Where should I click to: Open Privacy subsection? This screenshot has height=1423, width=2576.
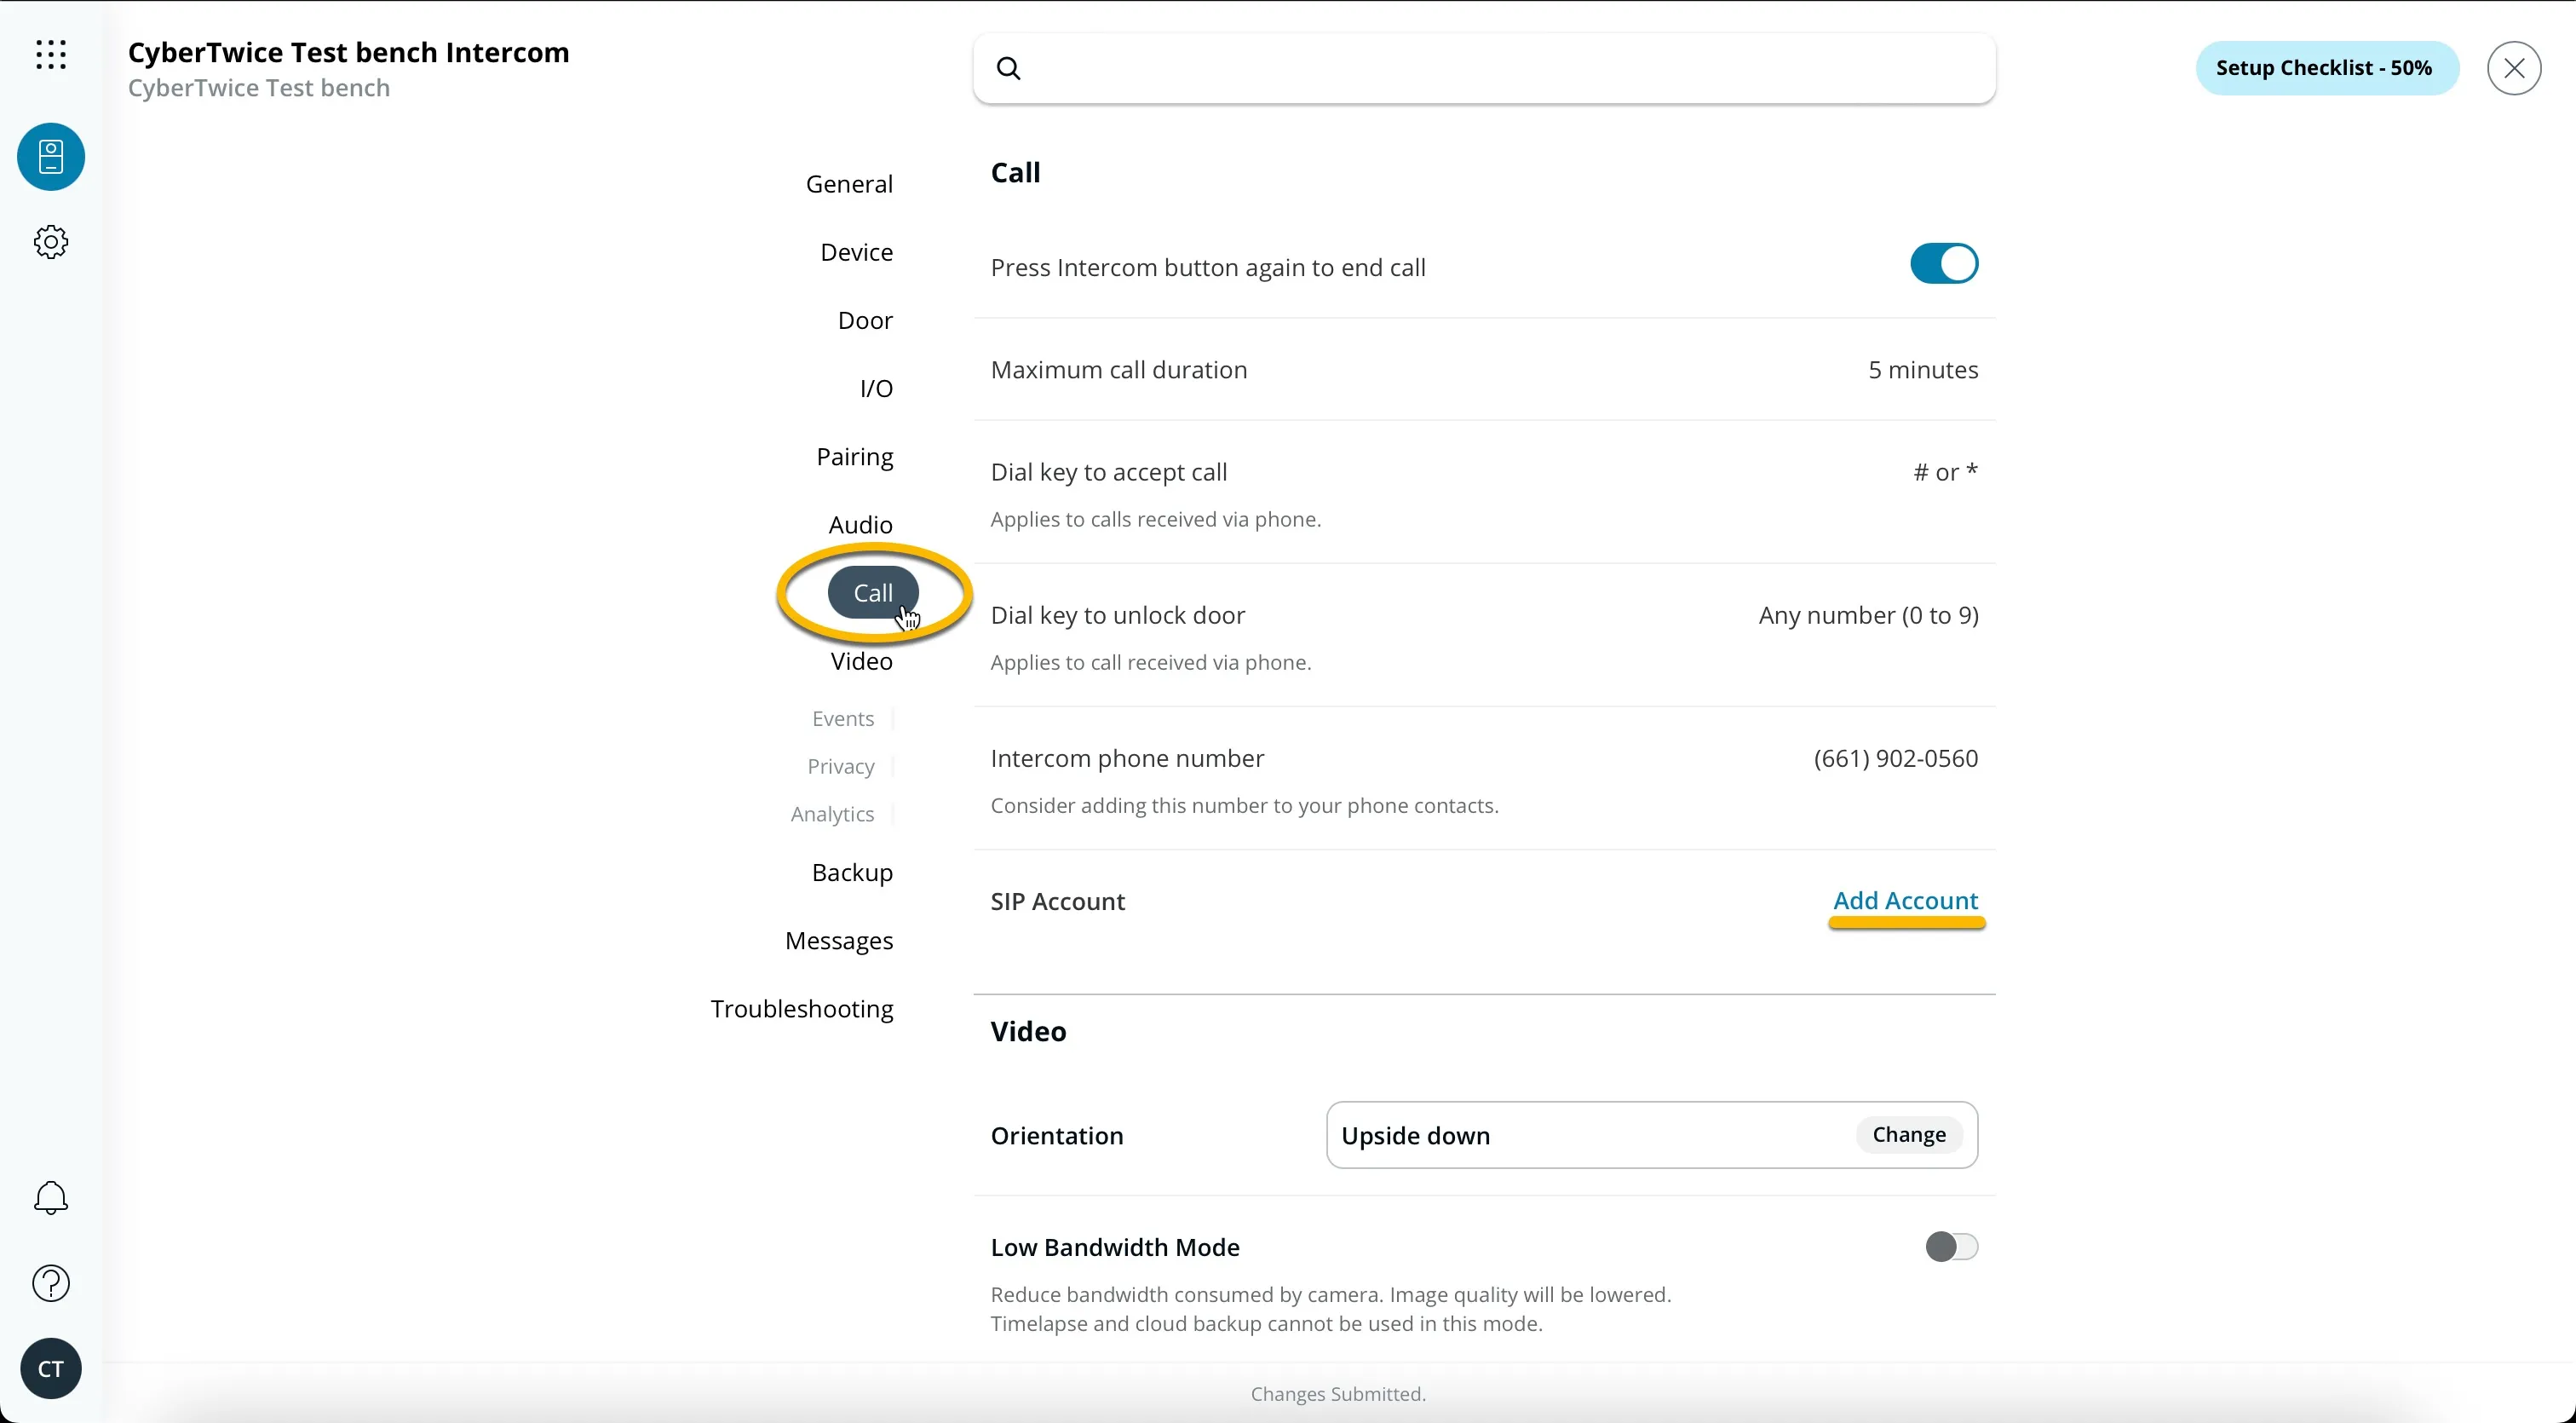pyautogui.click(x=841, y=767)
